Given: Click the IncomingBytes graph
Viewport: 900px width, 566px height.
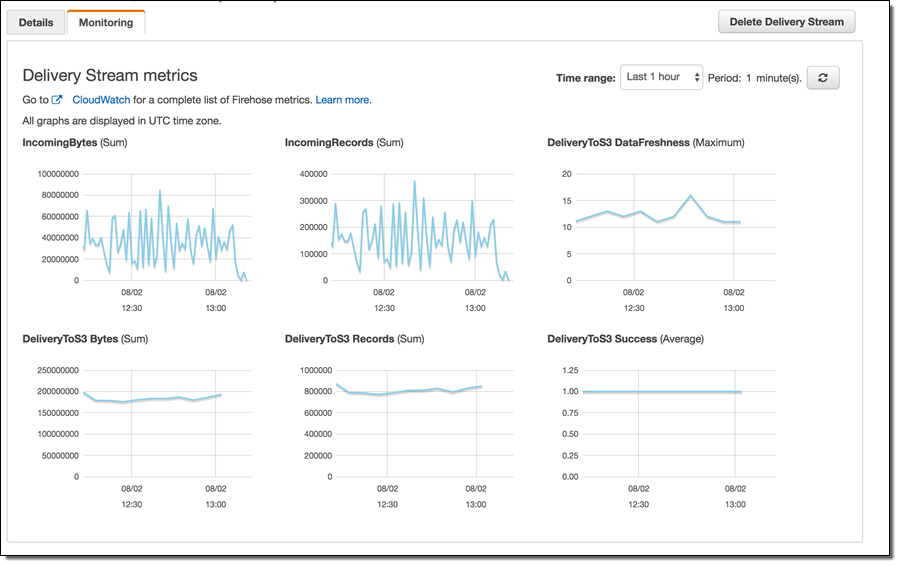Looking at the screenshot, I should (x=165, y=227).
